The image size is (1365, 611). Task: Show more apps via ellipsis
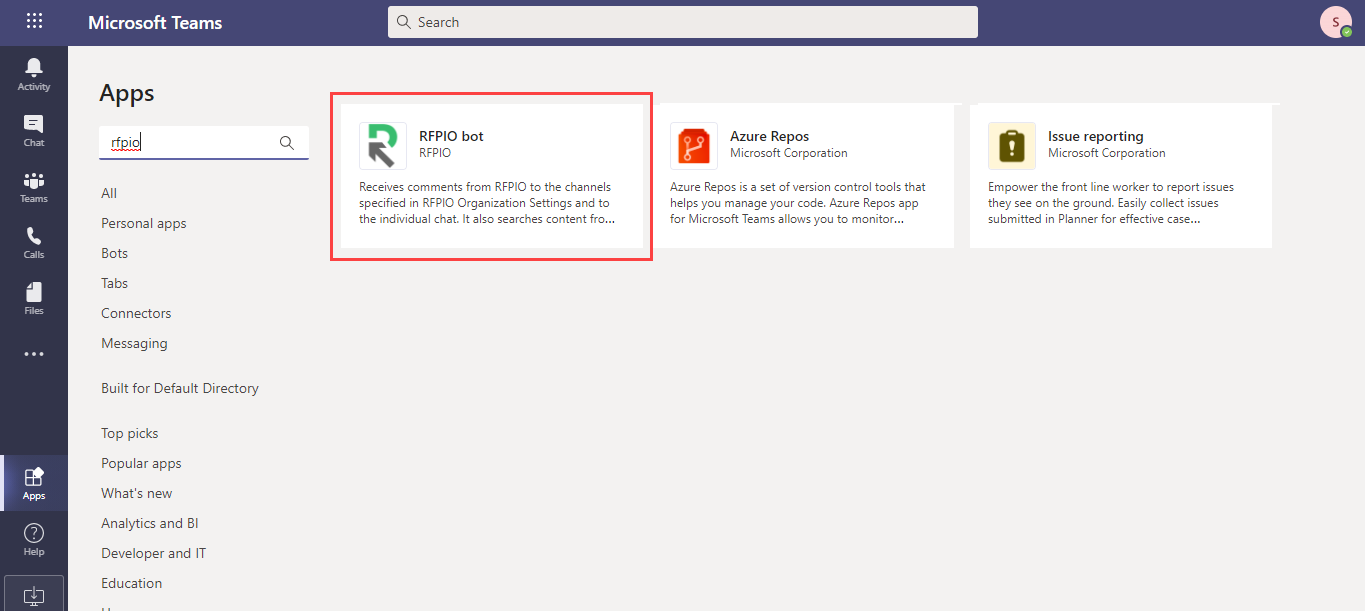coord(34,354)
